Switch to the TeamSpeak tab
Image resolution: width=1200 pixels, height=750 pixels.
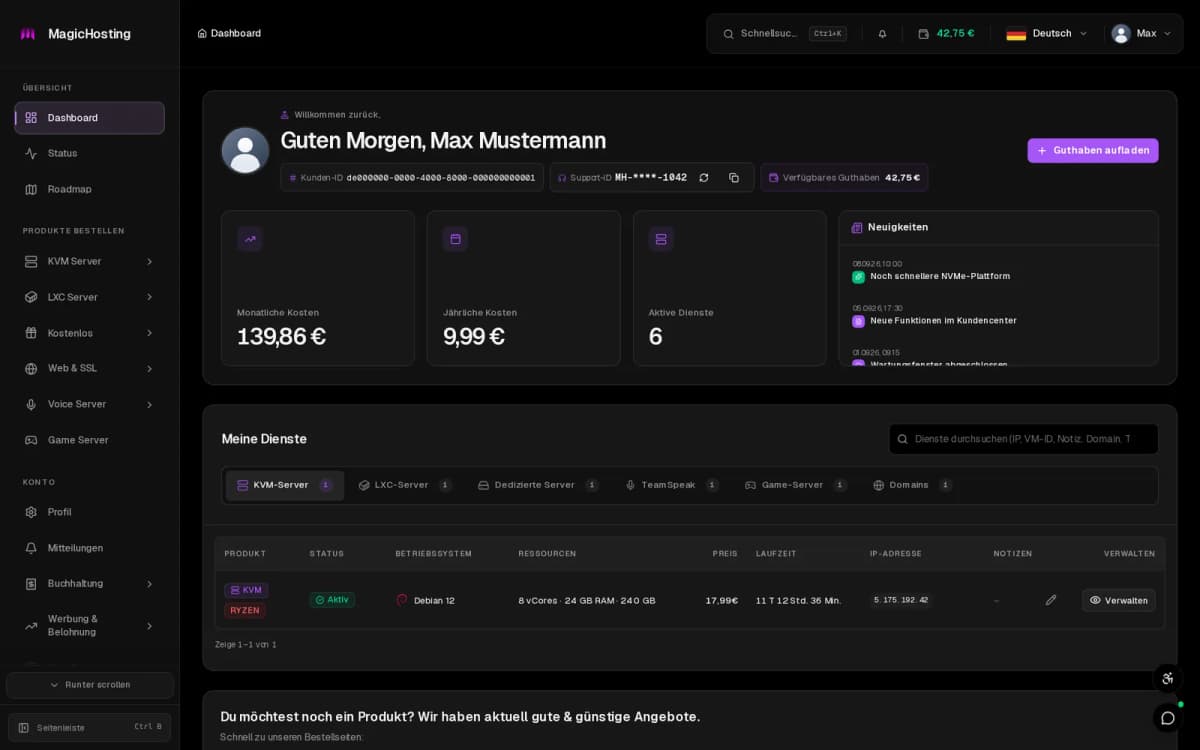pyautogui.click(x=672, y=485)
